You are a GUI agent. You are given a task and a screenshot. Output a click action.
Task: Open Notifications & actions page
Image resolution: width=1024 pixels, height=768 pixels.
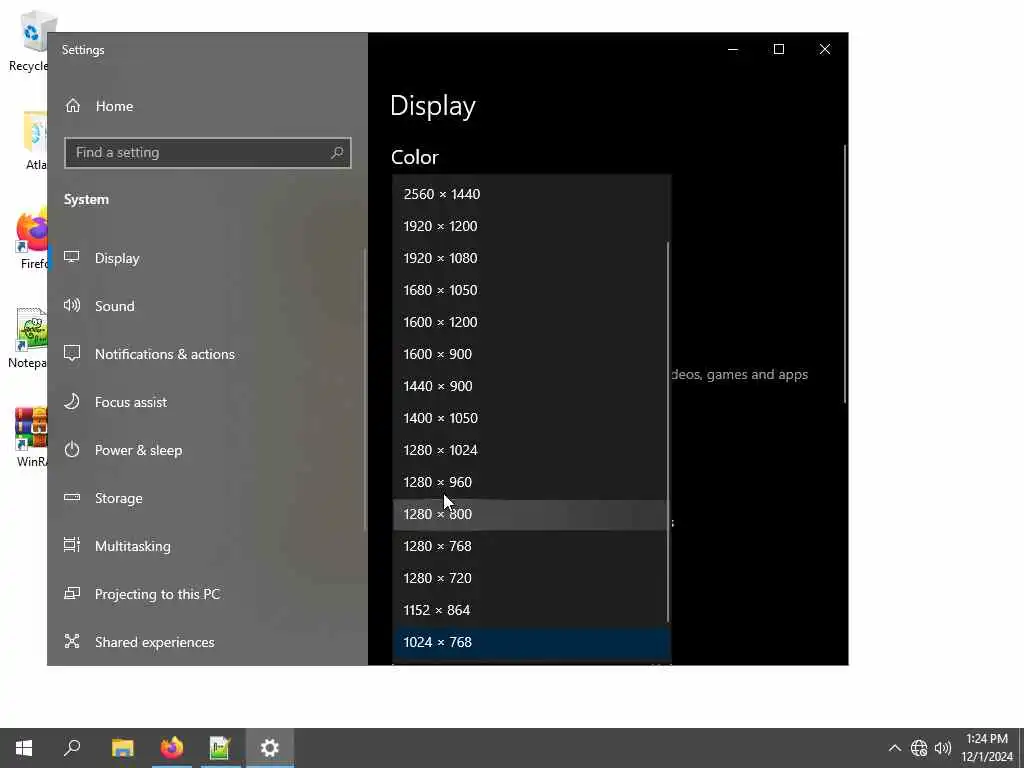206,354
